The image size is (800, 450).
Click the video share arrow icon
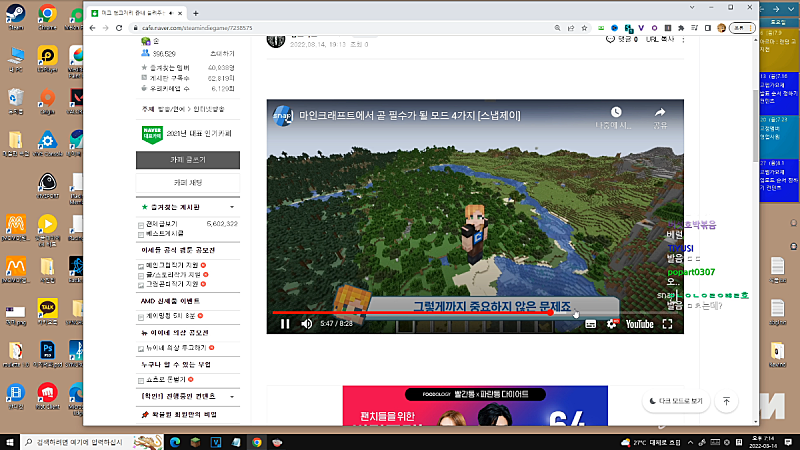(660, 114)
